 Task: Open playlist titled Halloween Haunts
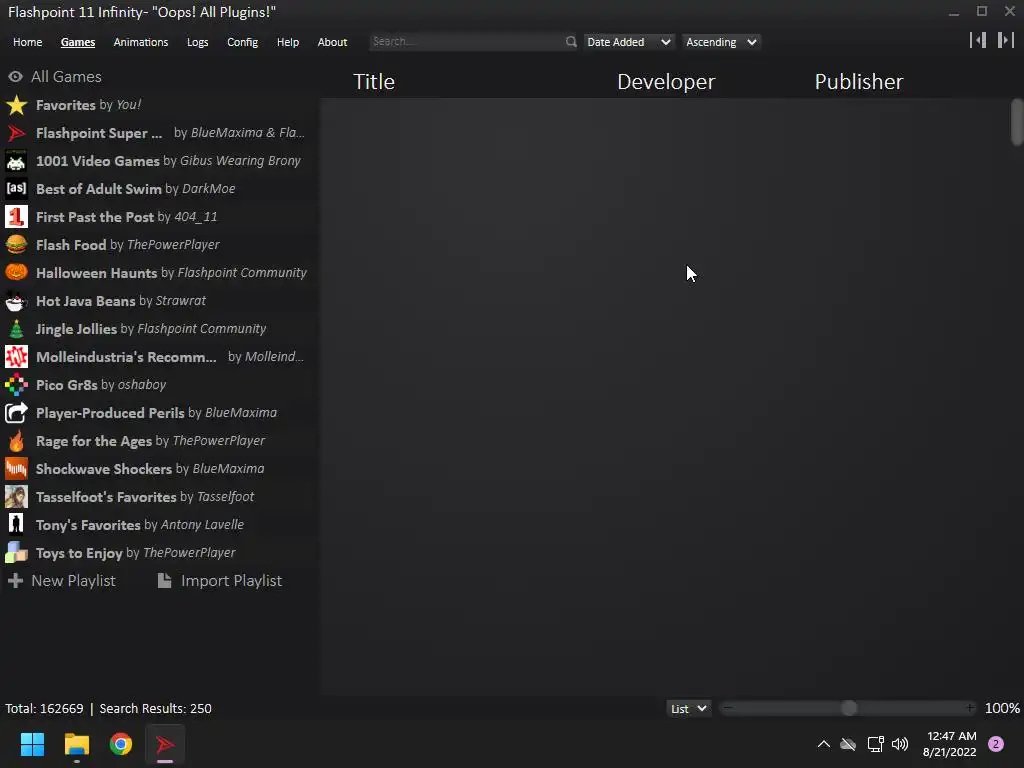pos(97,273)
